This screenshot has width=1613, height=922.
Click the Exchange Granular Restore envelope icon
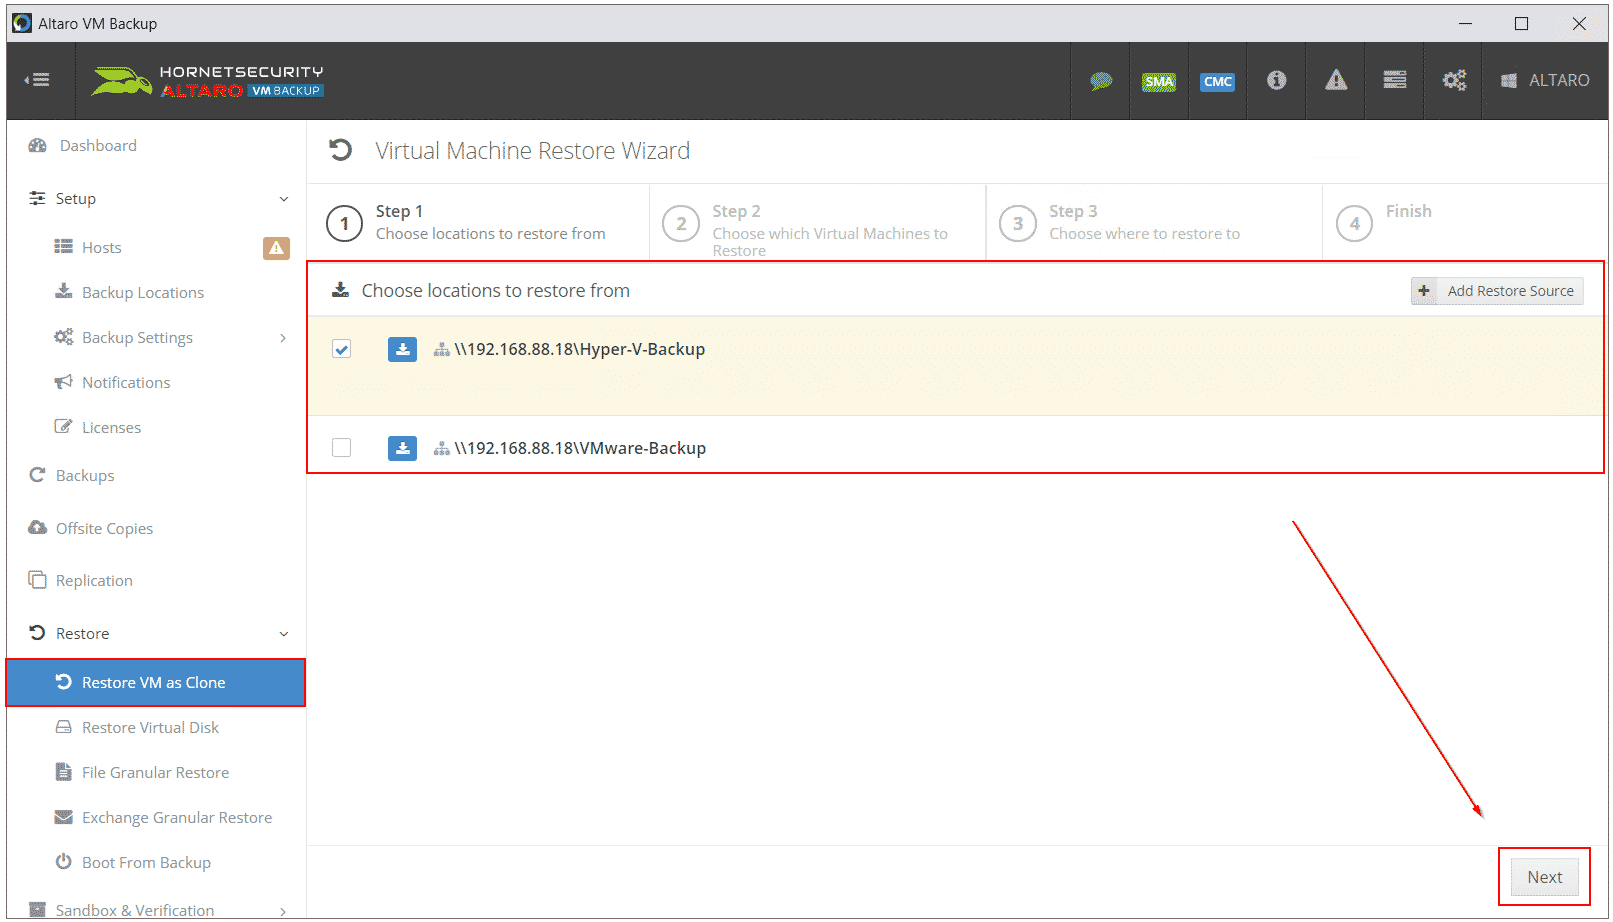click(x=64, y=817)
